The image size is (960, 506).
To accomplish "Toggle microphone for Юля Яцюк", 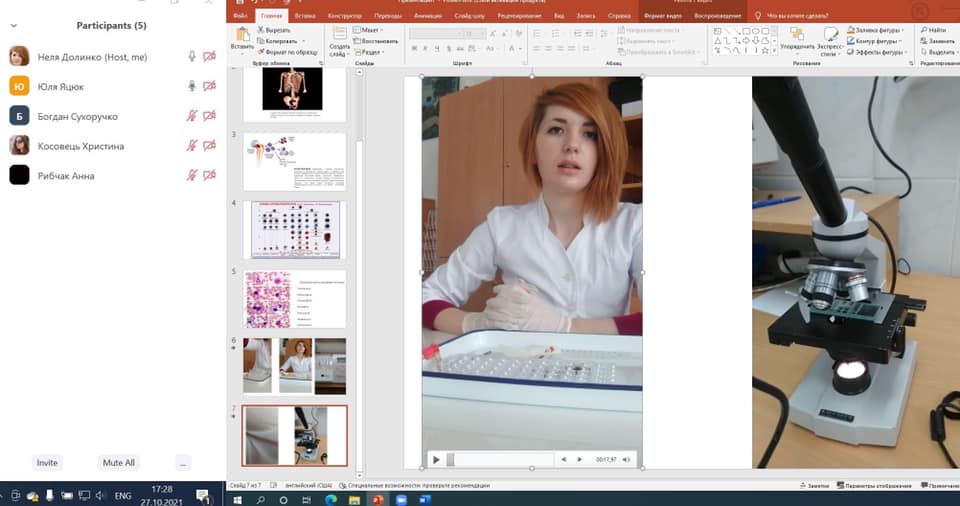I will pyautogui.click(x=192, y=86).
